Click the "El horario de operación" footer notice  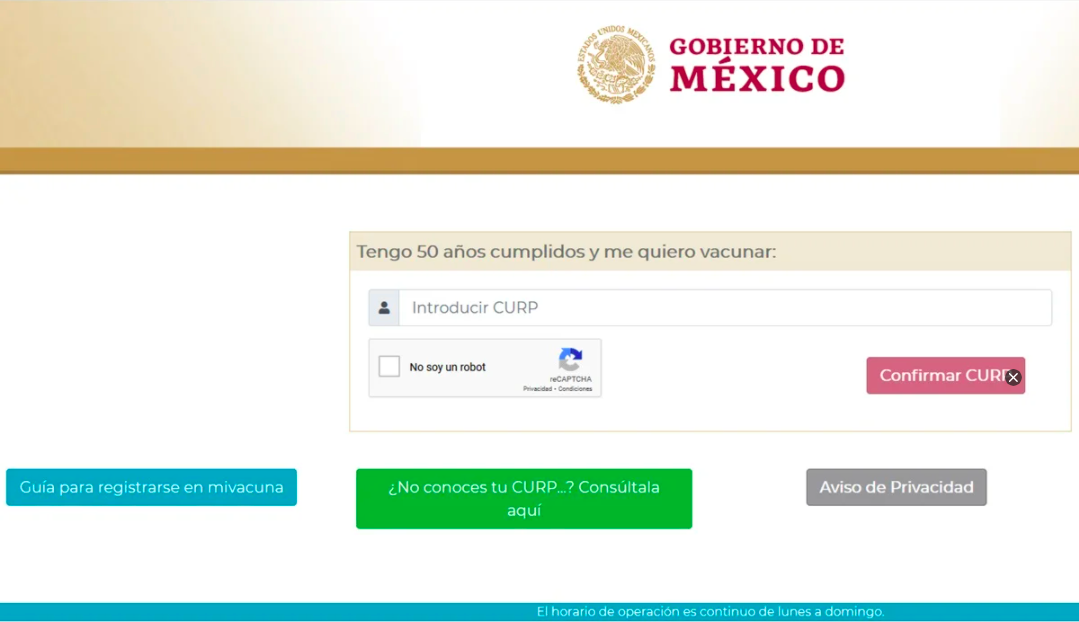tap(710, 612)
